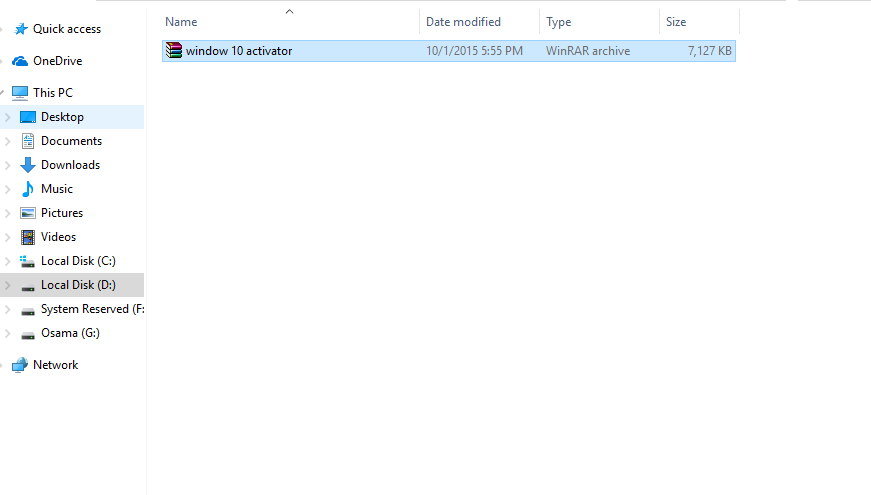The image size is (871, 495).
Task: Select Local Disk (C:) label
Action: (x=78, y=261)
